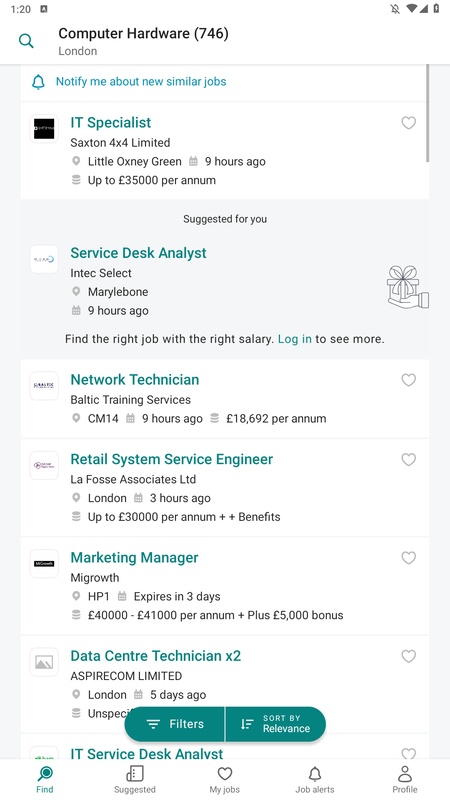Viewport: 450px width, 800px height.
Task: Click the Baltic Training Services logo
Action: coord(44,386)
